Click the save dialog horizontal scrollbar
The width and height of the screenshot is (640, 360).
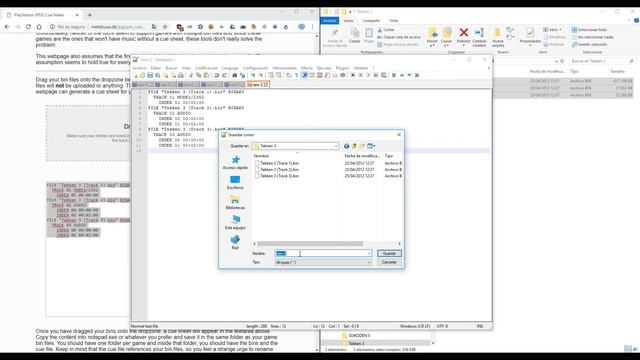(310, 244)
